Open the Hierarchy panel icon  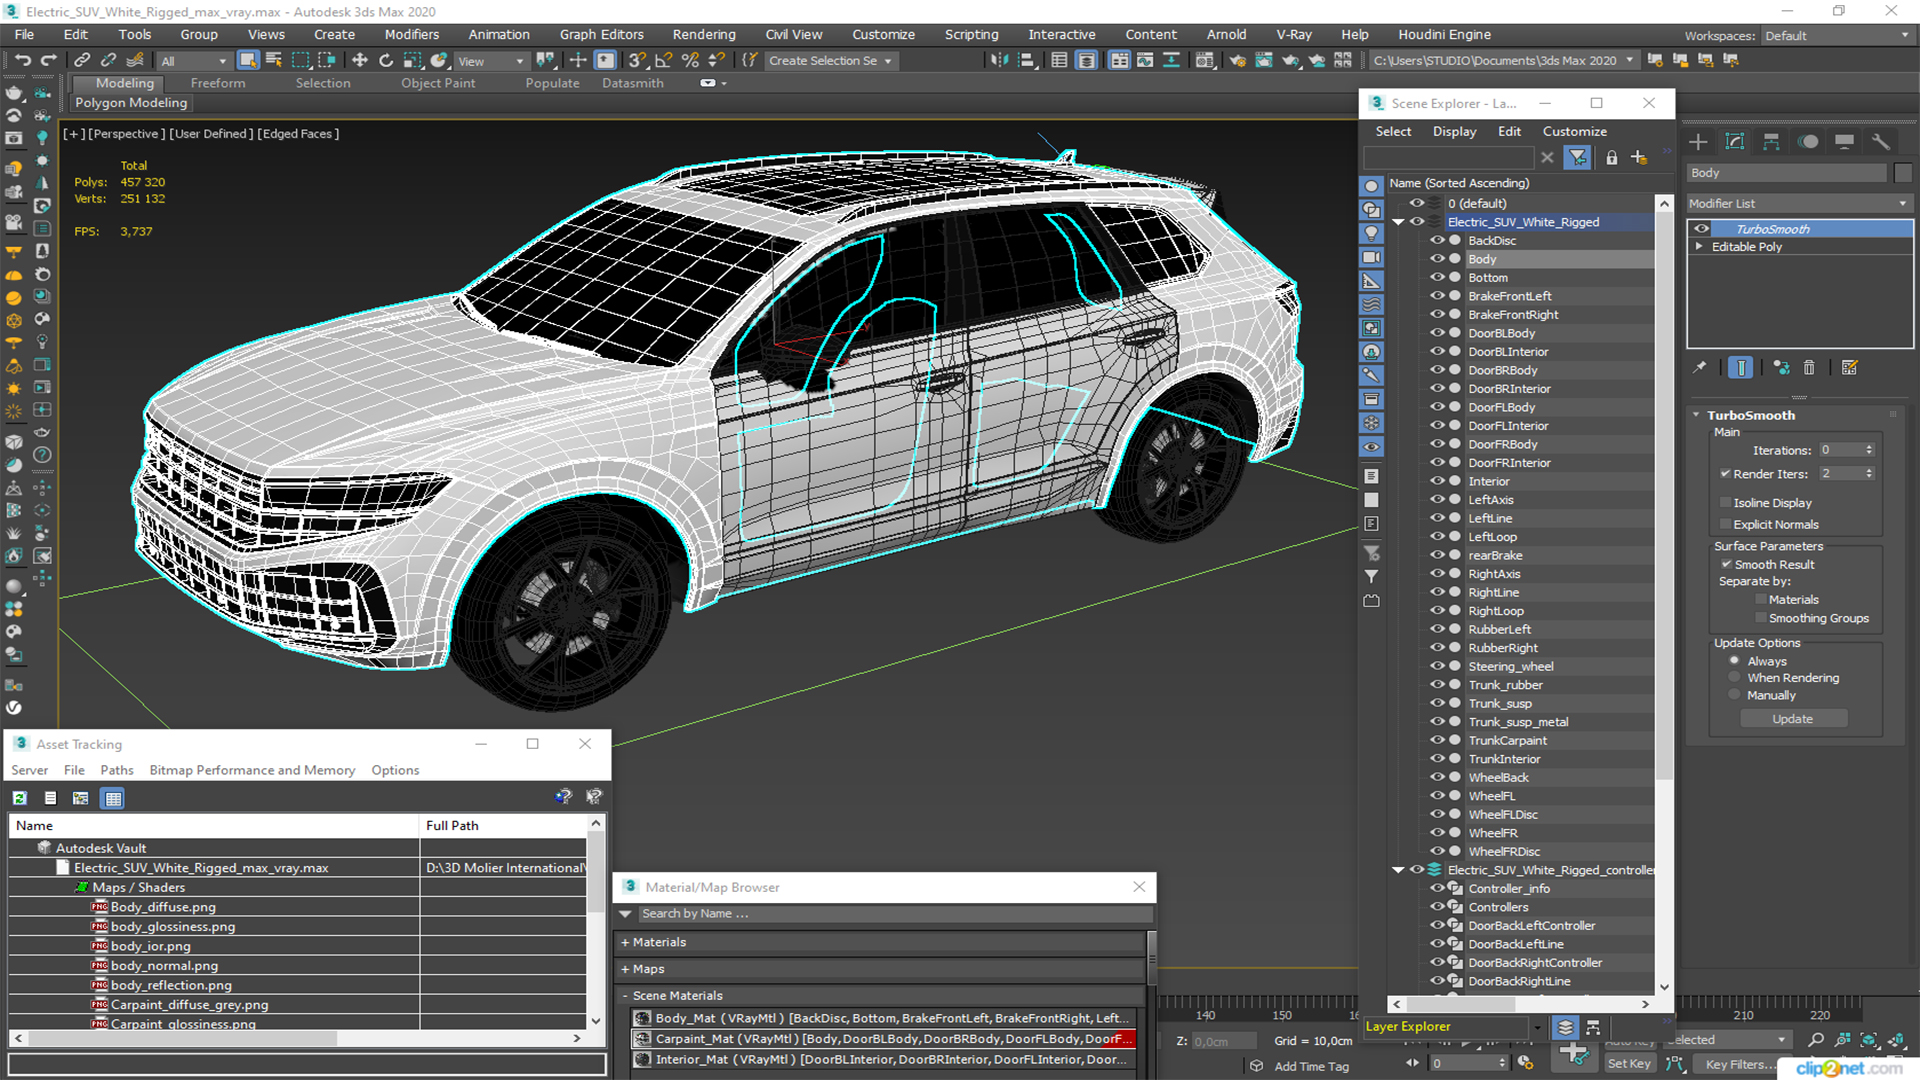point(1771,142)
